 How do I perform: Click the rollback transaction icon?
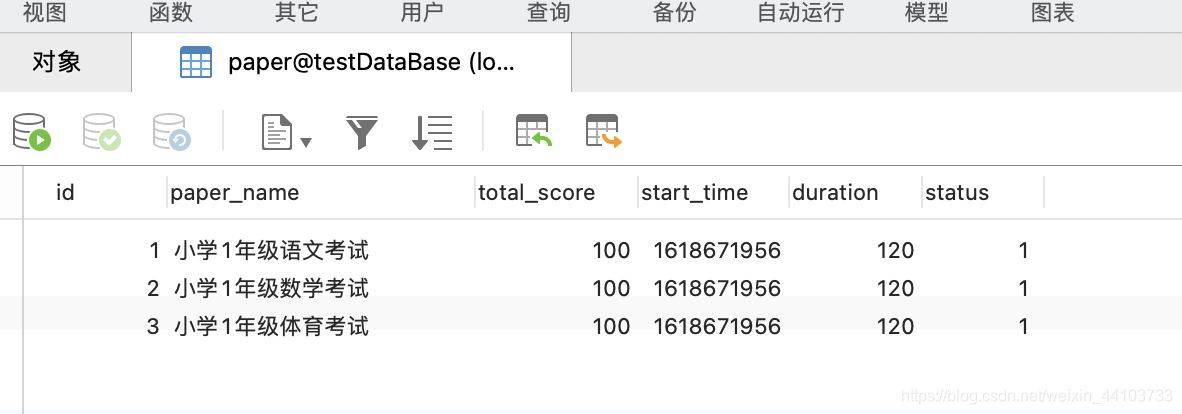[x=171, y=132]
